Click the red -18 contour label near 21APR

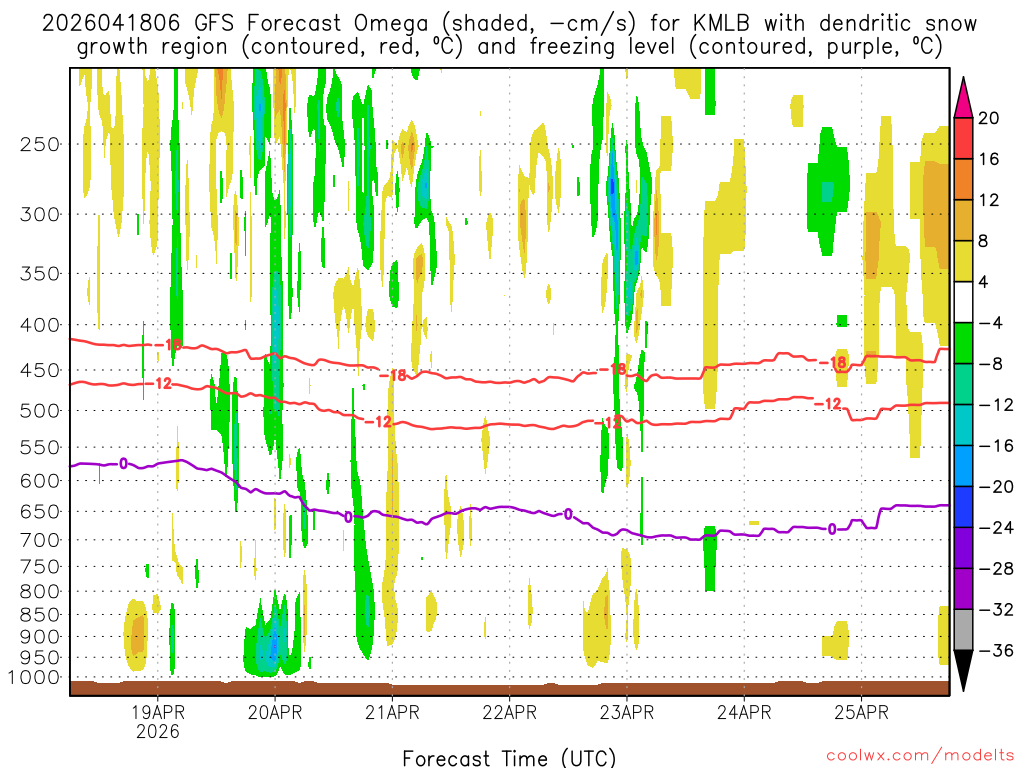394,376
